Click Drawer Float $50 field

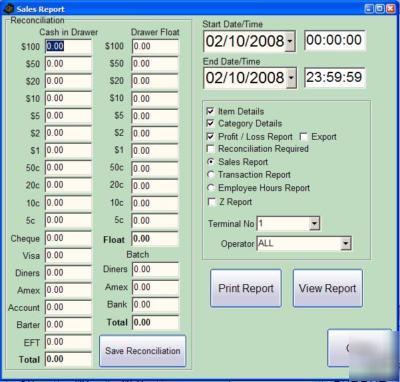click(155, 64)
